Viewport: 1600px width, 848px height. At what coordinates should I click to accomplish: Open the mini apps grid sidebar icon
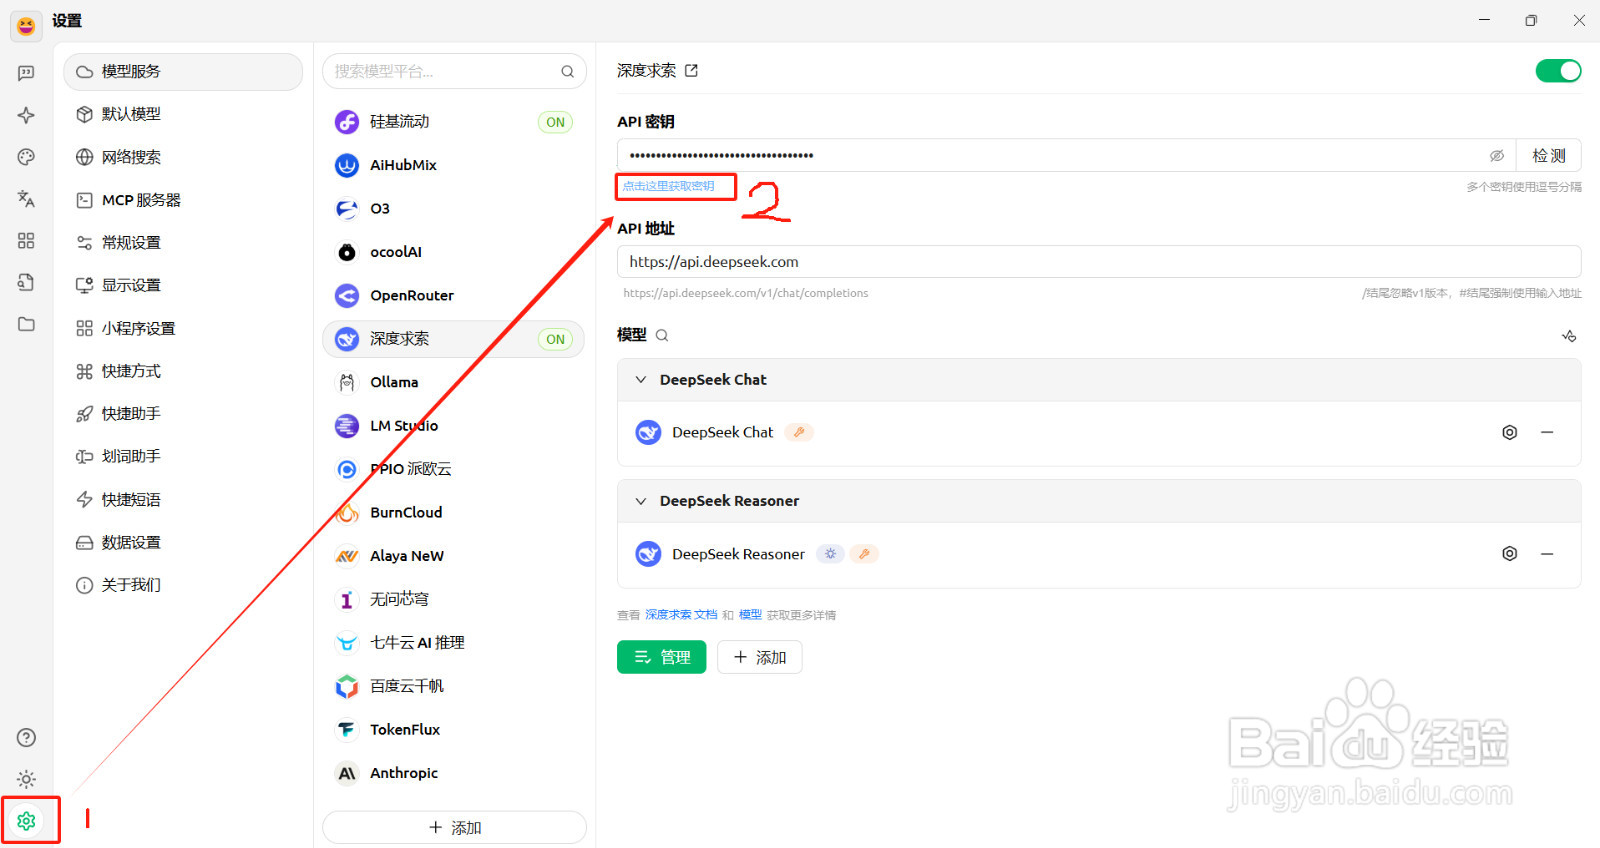pyautogui.click(x=26, y=240)
